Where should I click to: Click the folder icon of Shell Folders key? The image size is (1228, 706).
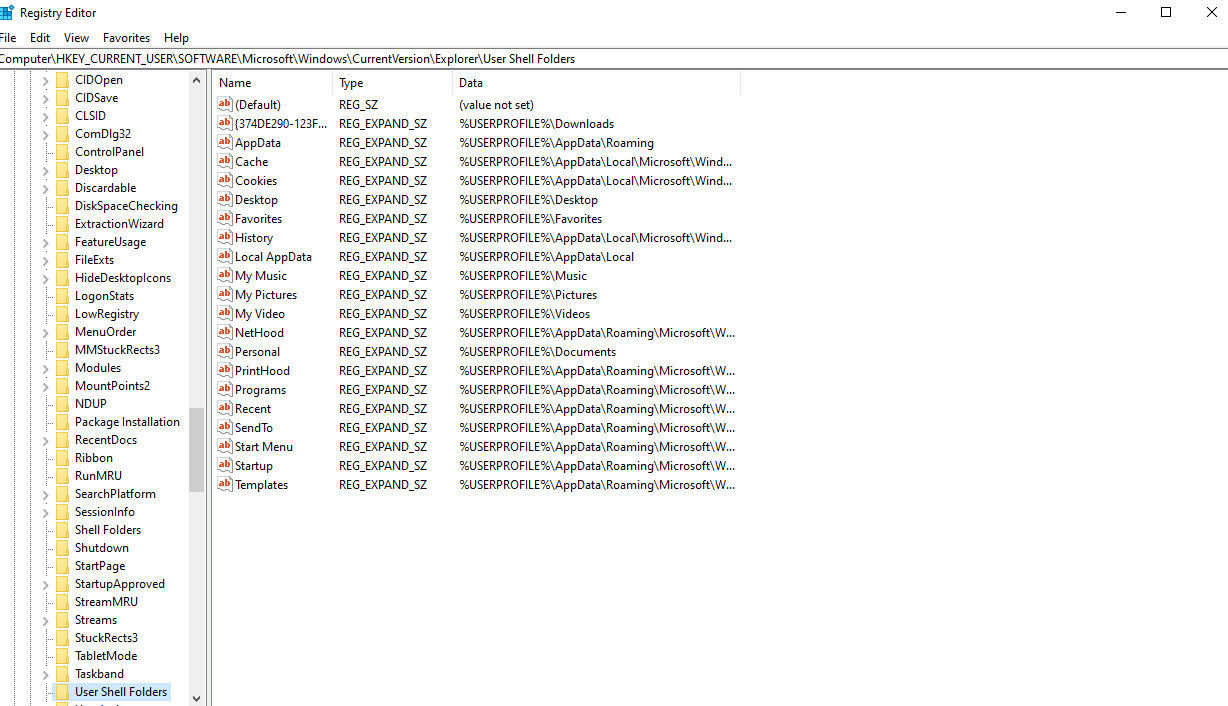pyautogui.click(x=62, y=530)
